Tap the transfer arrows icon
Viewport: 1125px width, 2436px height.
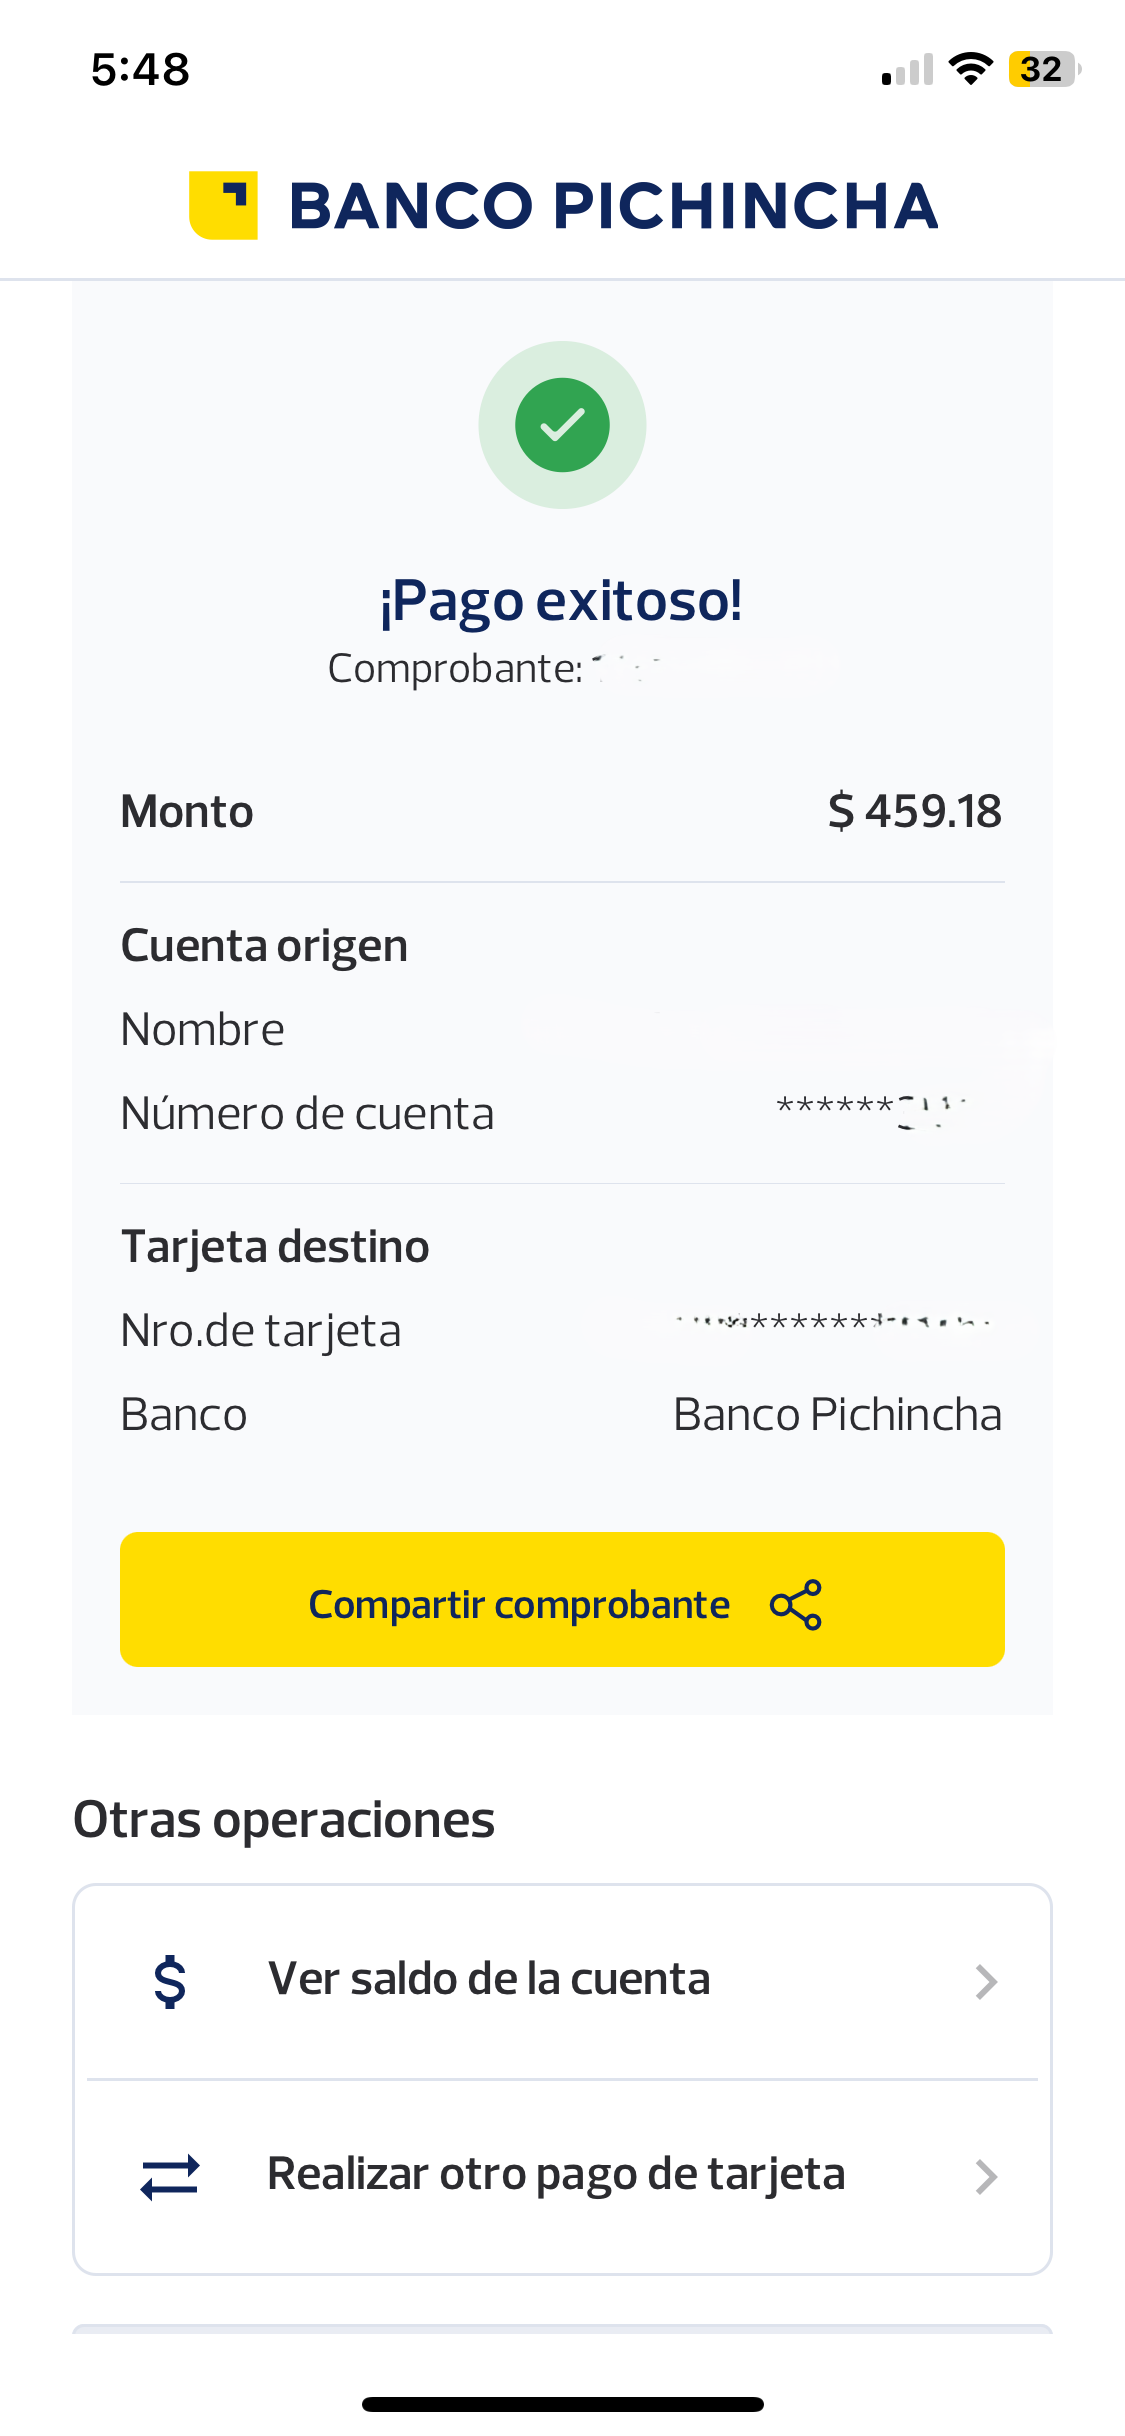pos(170,2177)
